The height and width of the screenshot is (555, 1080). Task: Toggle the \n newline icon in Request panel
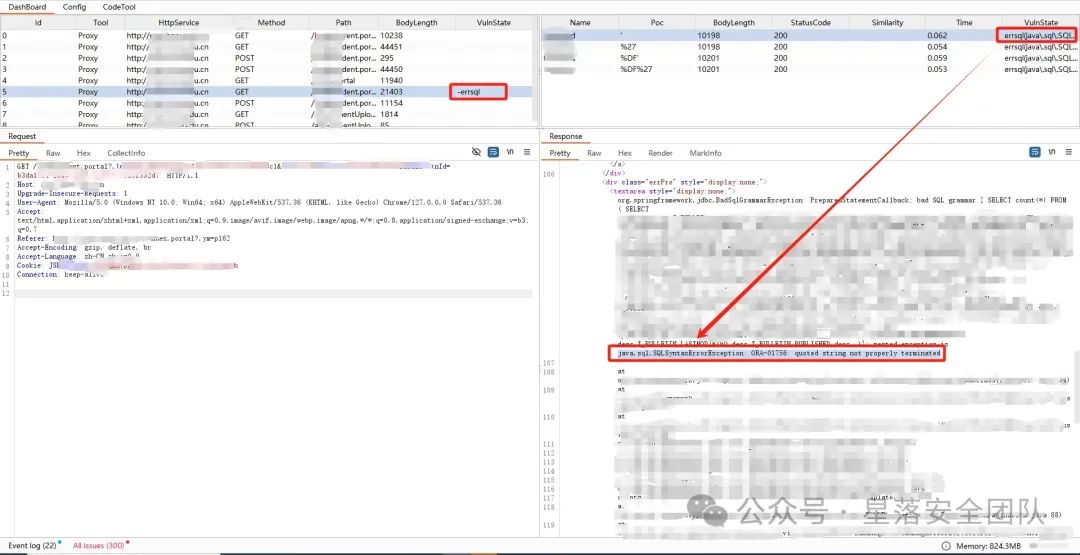[x=510, y=152]
